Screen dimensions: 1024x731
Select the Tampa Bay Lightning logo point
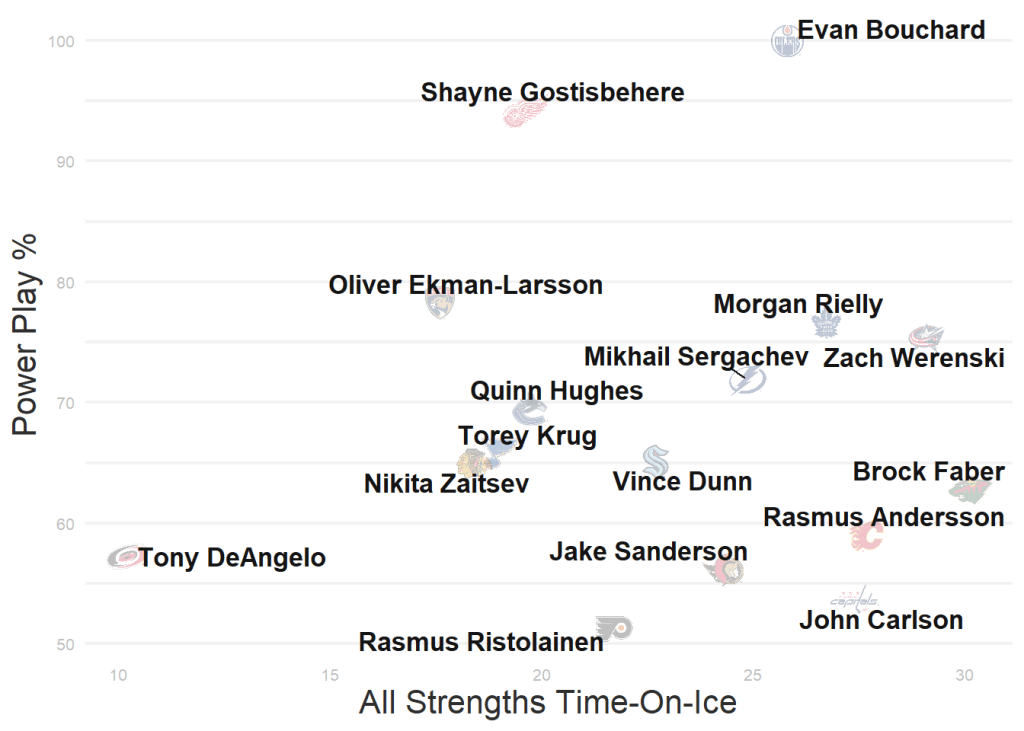748,380
